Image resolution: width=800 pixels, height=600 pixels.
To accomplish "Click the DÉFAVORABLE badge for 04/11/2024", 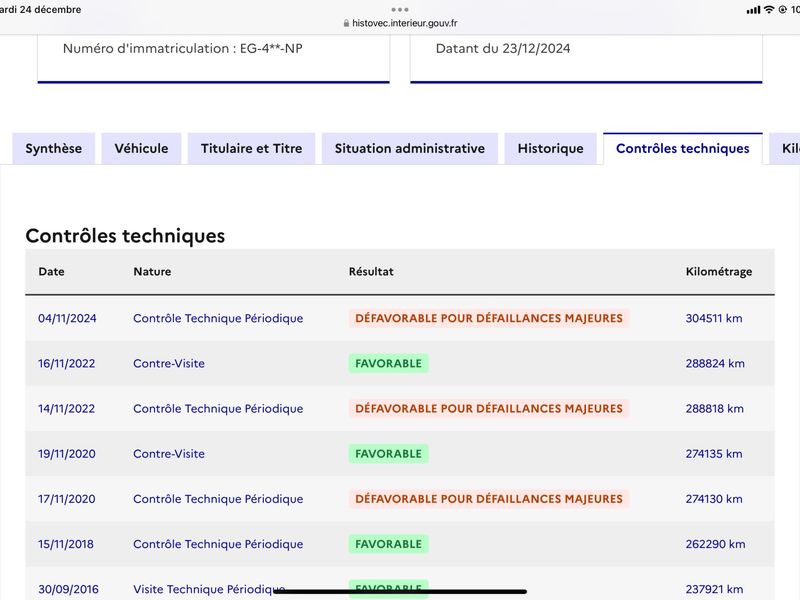I will [489, 318].
